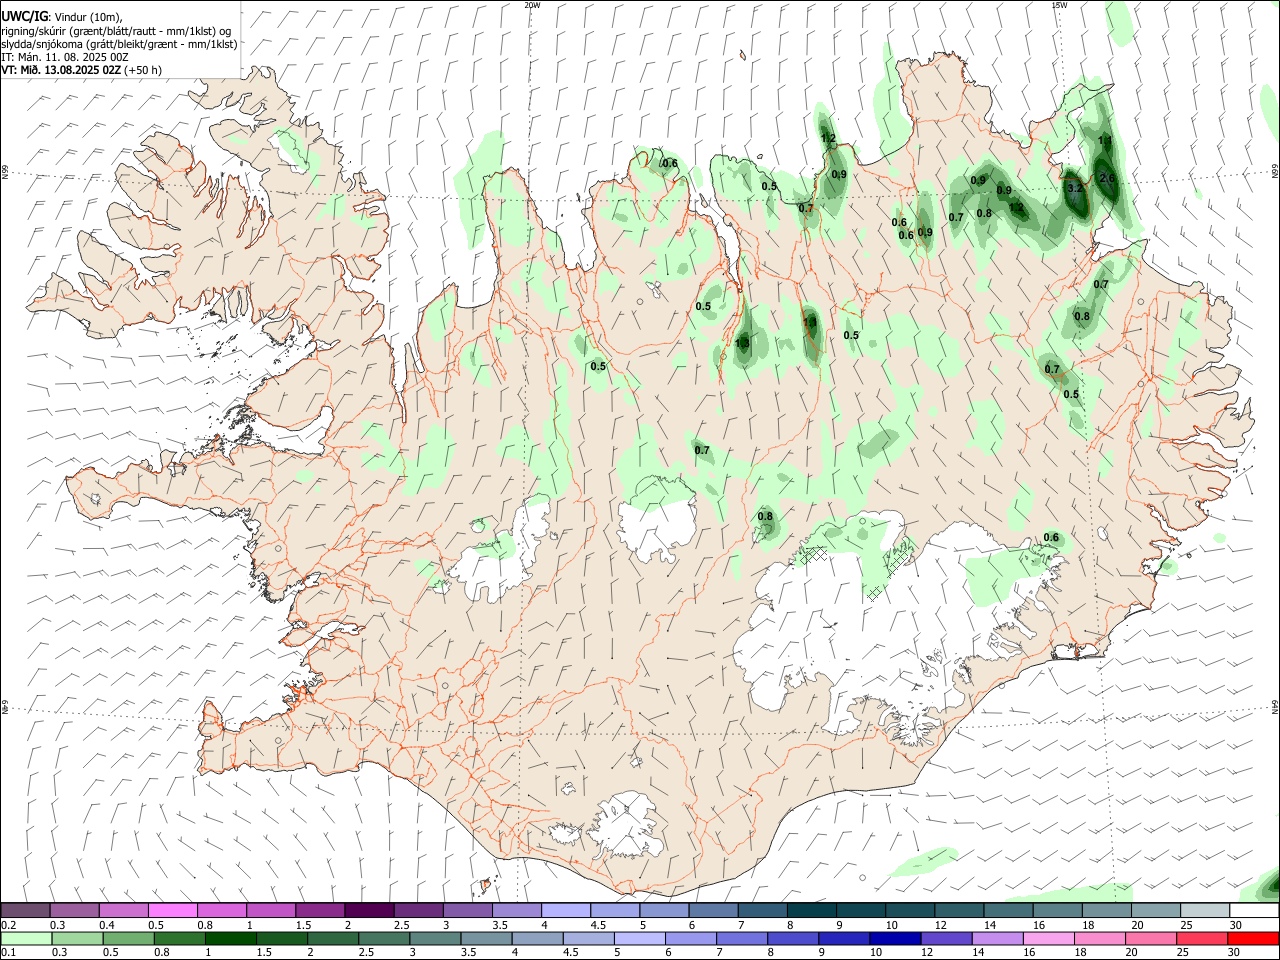Pick the light pink swatch labeled 16 in lower legend row
The width and height of the screenshot is (1280, 960).
[1048, 939]
